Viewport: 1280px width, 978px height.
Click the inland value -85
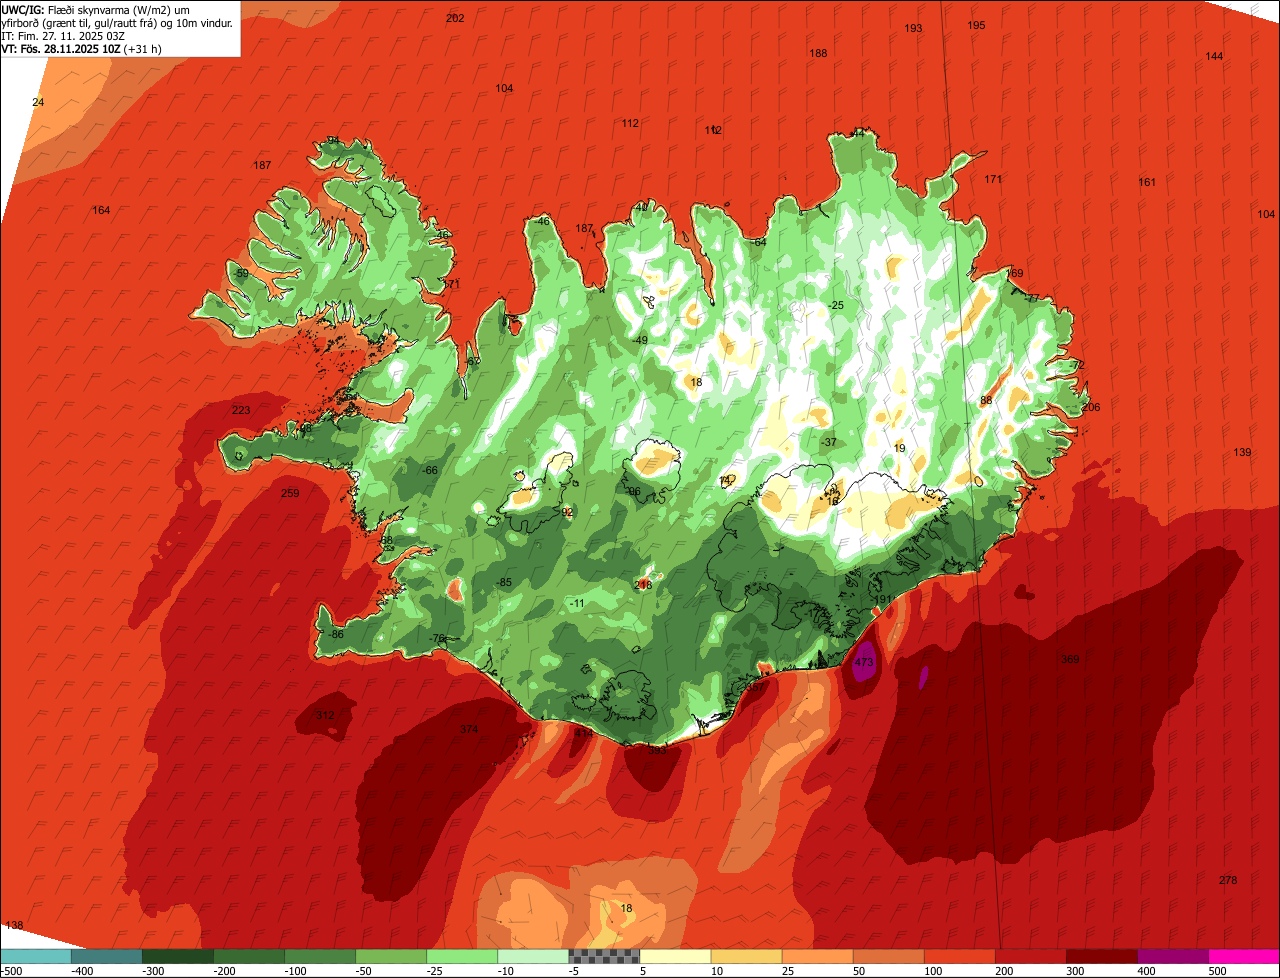pos(504,582)
